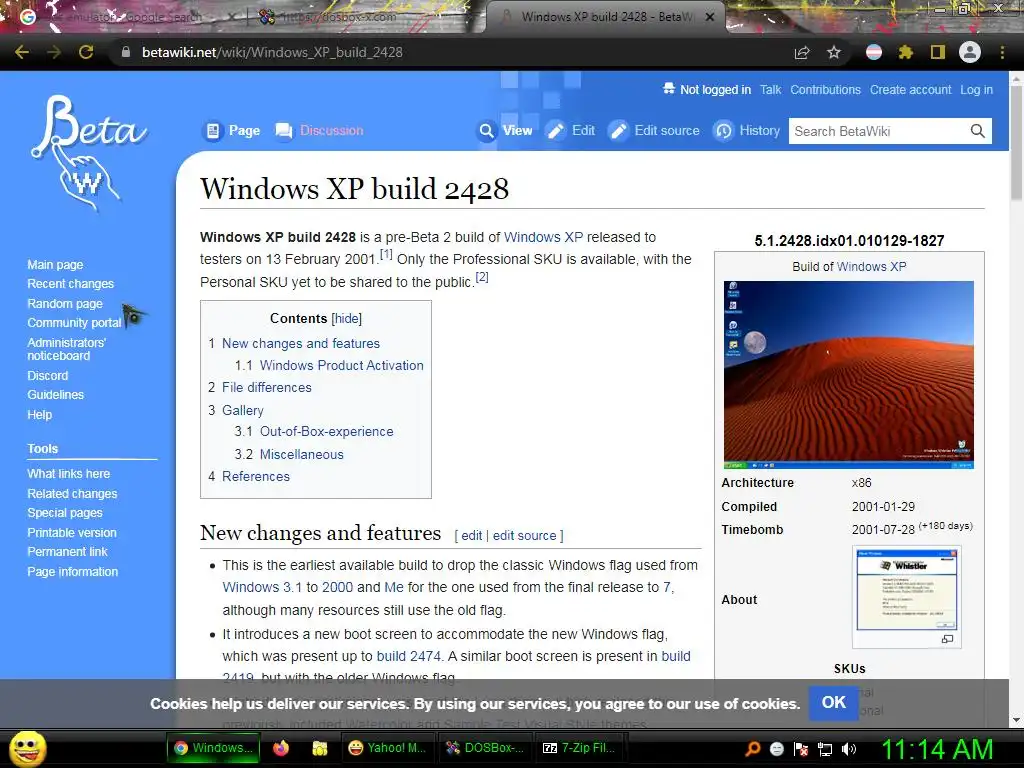The height and width of the screenshot is (768, 1024).
Task: Open the Talk link
Action: pyautogui.click(x=770, y=90)
